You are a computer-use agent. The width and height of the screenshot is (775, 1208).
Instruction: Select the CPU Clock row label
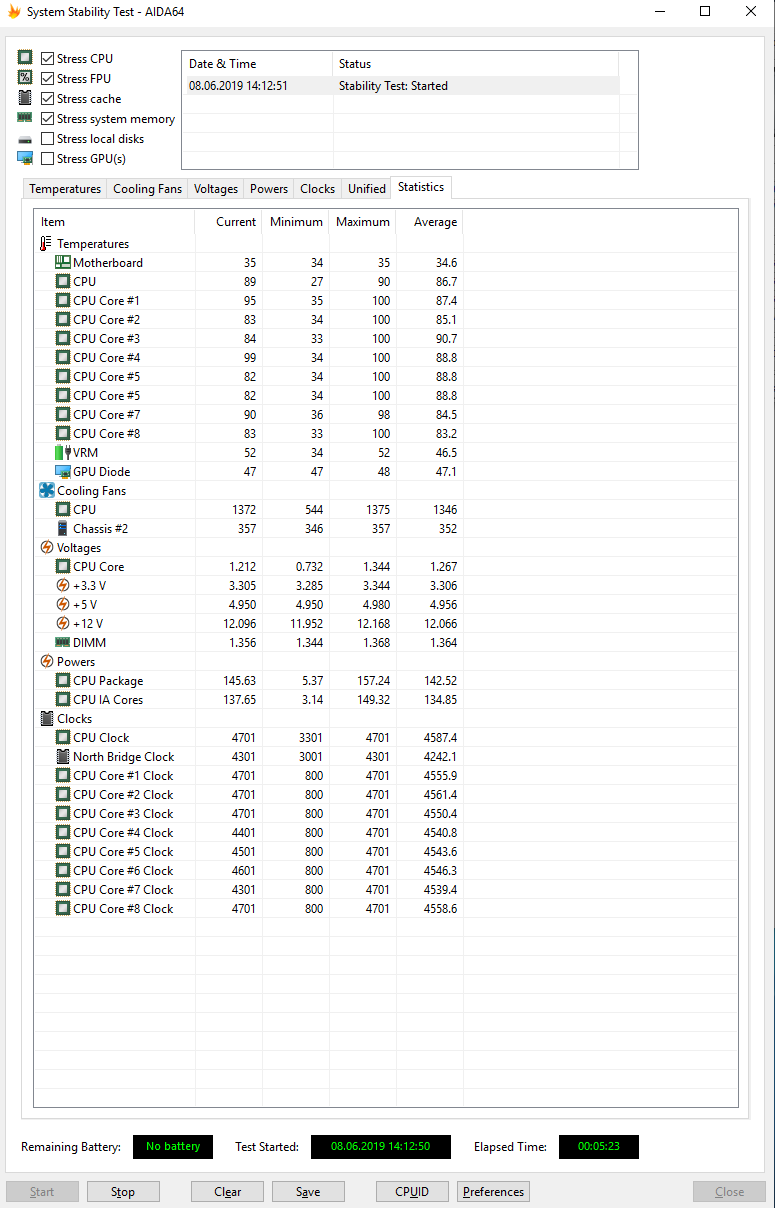click(101, 738)
